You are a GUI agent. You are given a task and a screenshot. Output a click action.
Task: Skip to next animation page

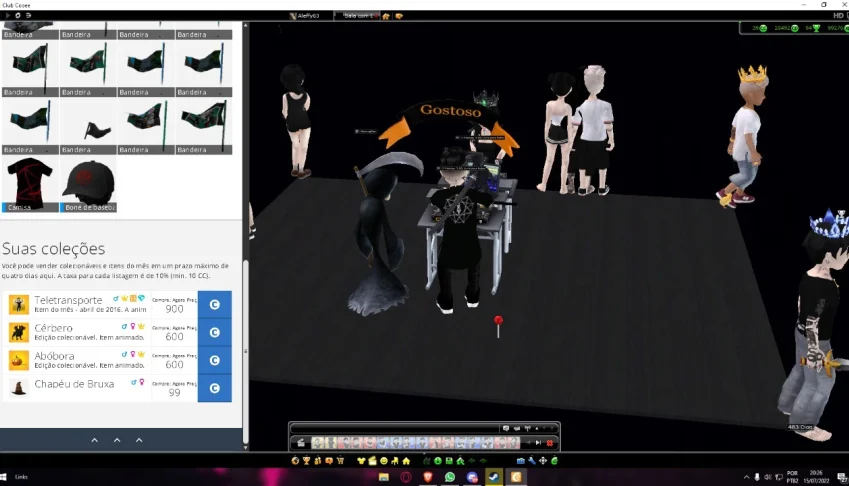[x=538, y=443]
